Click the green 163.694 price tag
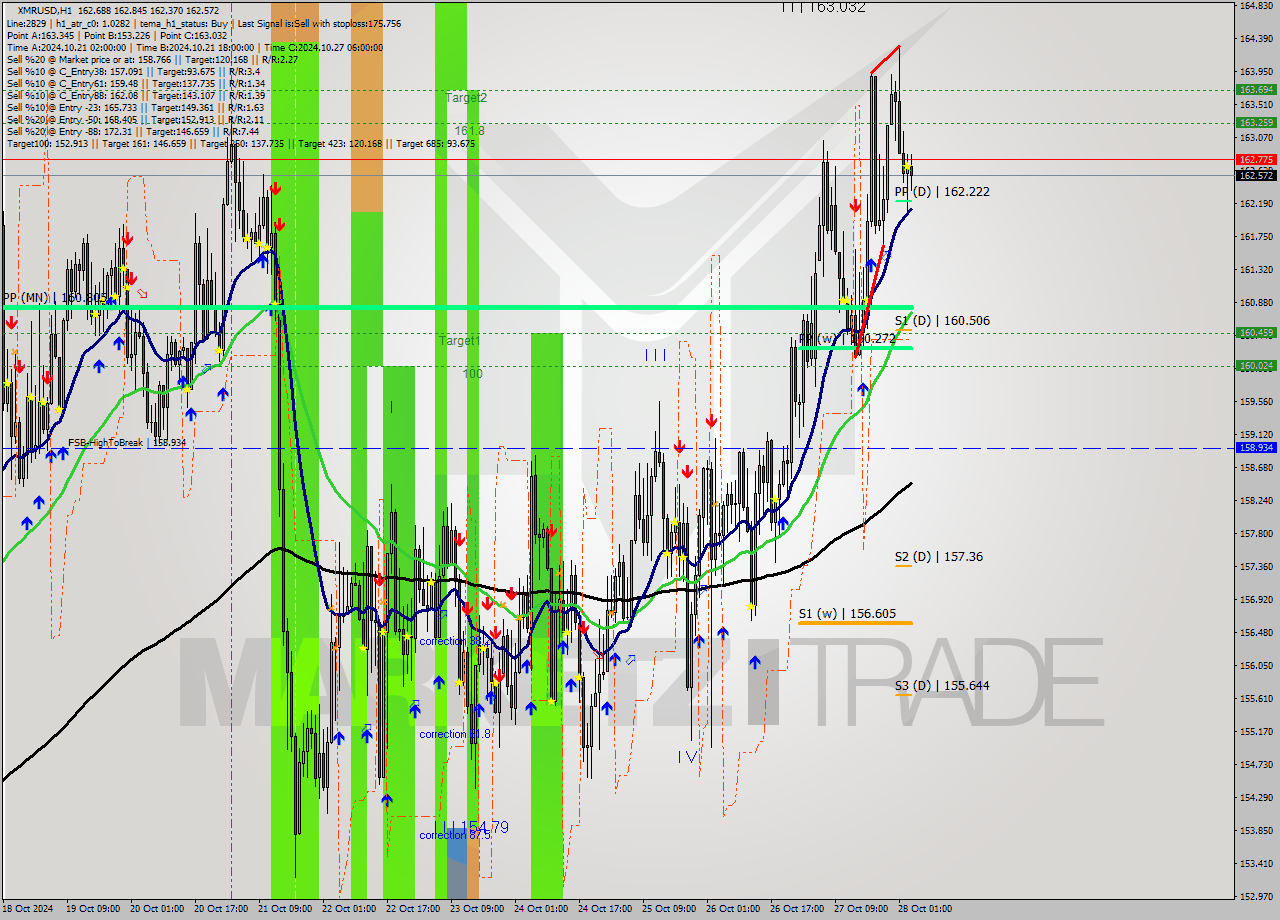The height and width of the screenshot is (920, 1280). click(x=1255, y=89)
